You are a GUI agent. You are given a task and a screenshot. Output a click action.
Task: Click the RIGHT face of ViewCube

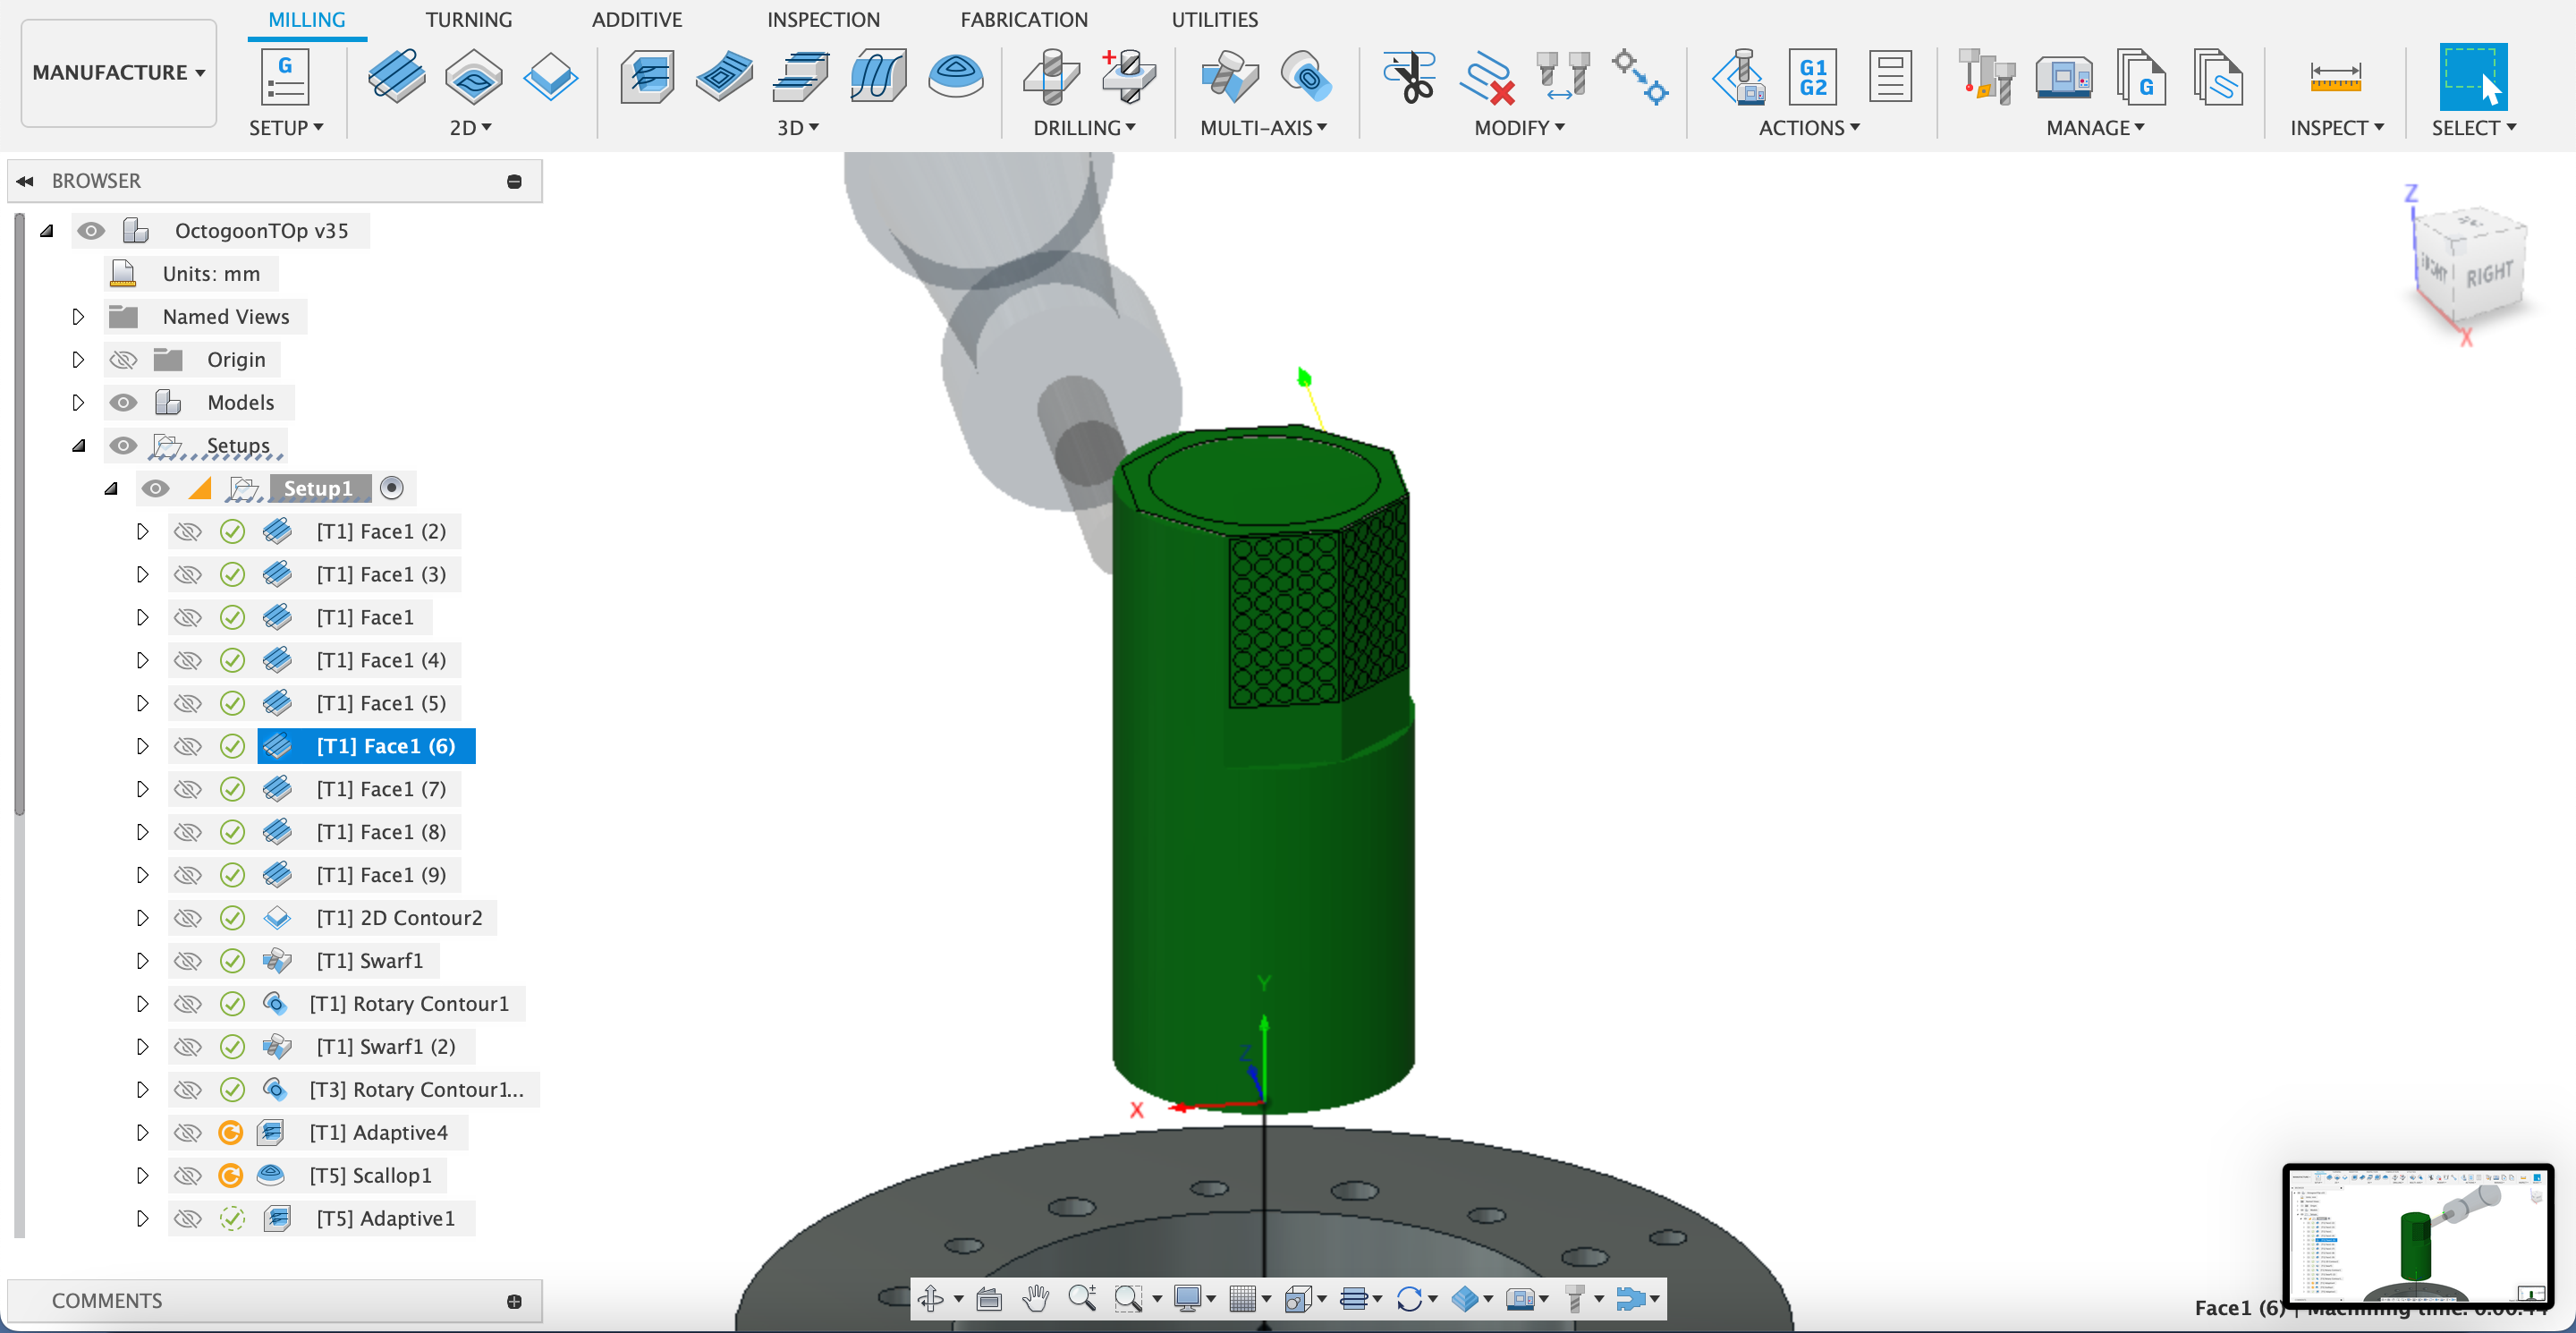pyautogui.click(x=2488, y=273)
